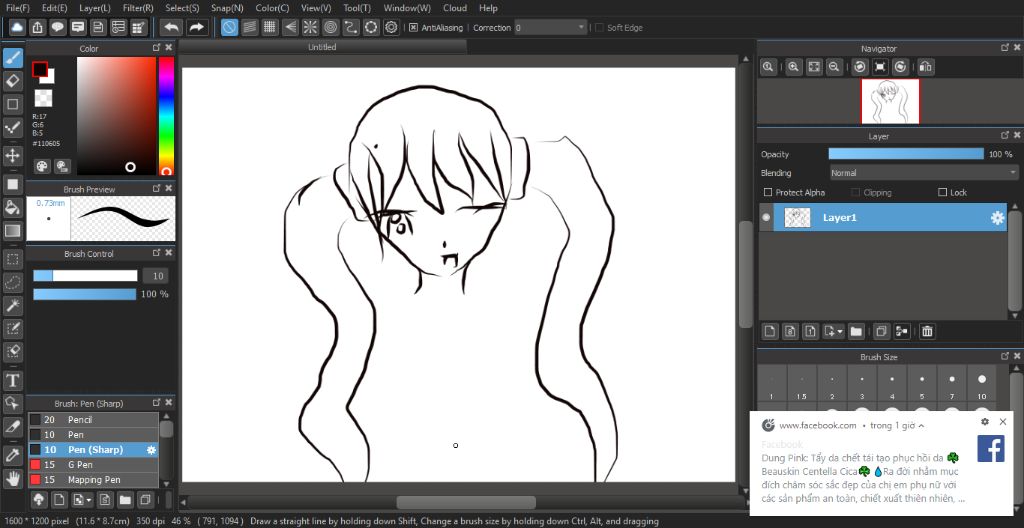Select the Text tool
Image resolution: width=1024 pixels, height=528 pixels.
pyautogui.click(x=12, y=380)
